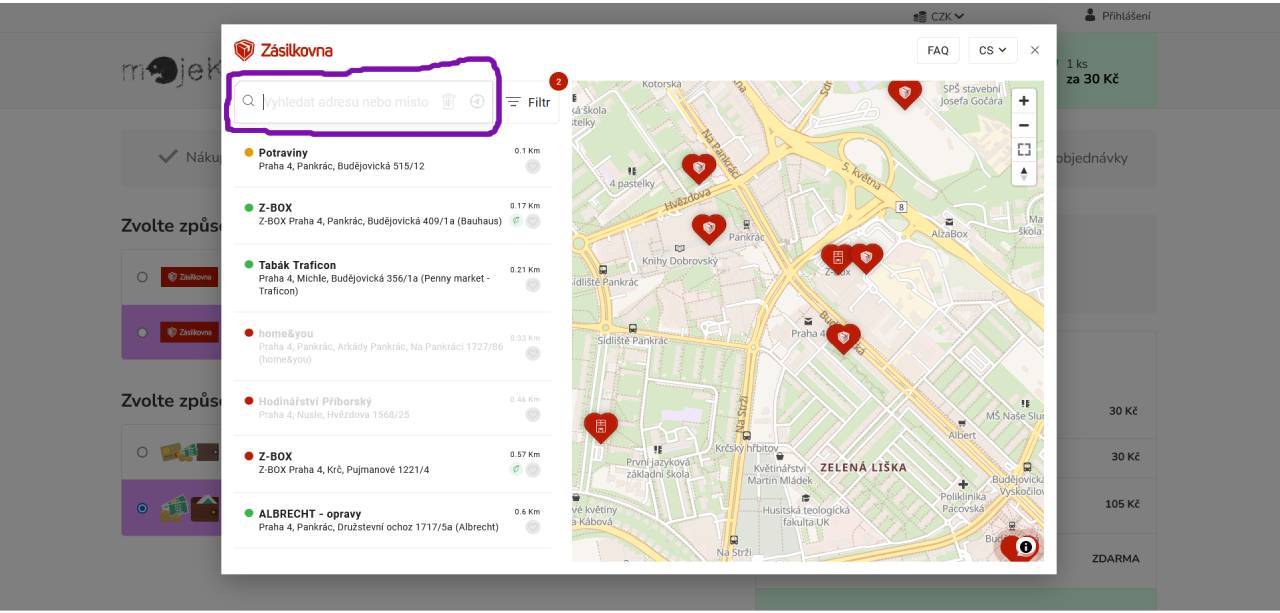The image size is (1280, 613).
Task: Click the Nákup step tab behind widget
Action: point(189,157)
